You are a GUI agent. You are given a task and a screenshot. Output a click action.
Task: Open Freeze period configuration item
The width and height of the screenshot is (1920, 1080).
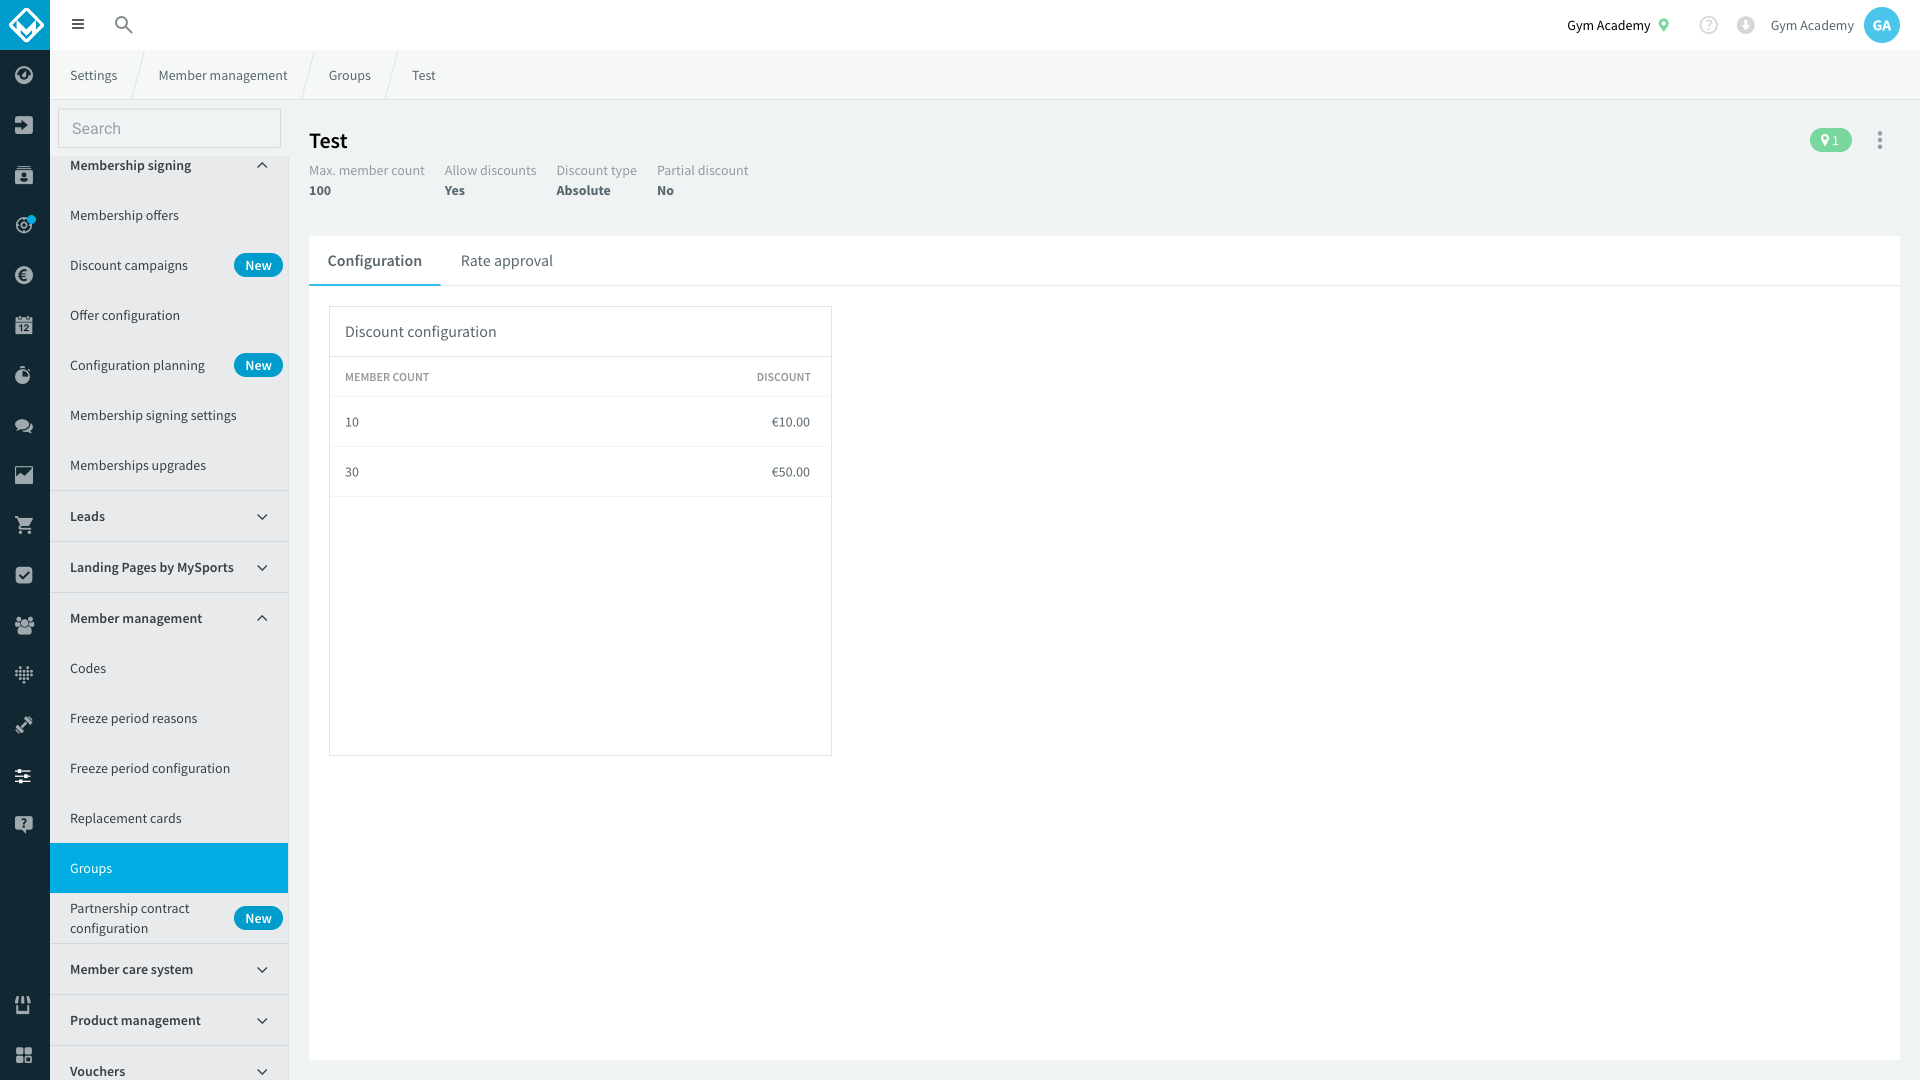pos(169,768)
